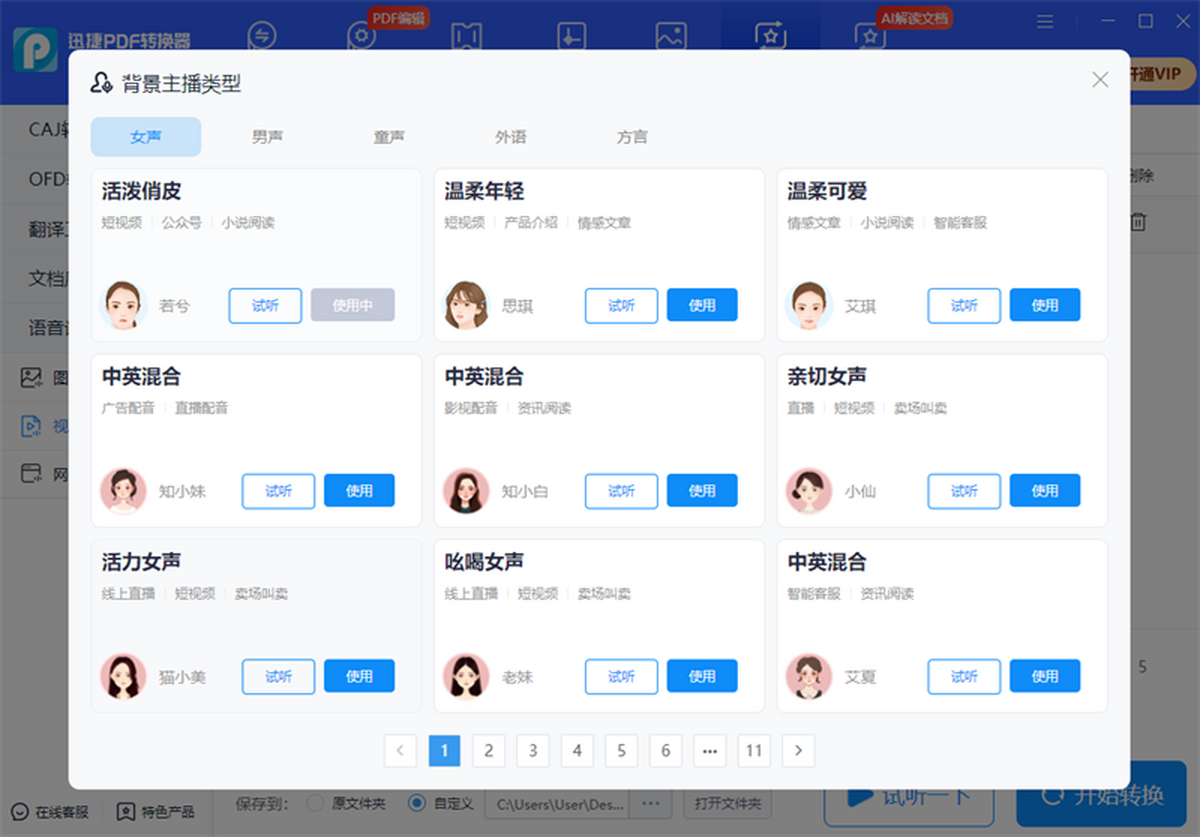The width and height of the screenshot is (1200, 837).
Task: Open the hamburger menu in title bar
Action: pyautogui.click(x=1045, y=21)
